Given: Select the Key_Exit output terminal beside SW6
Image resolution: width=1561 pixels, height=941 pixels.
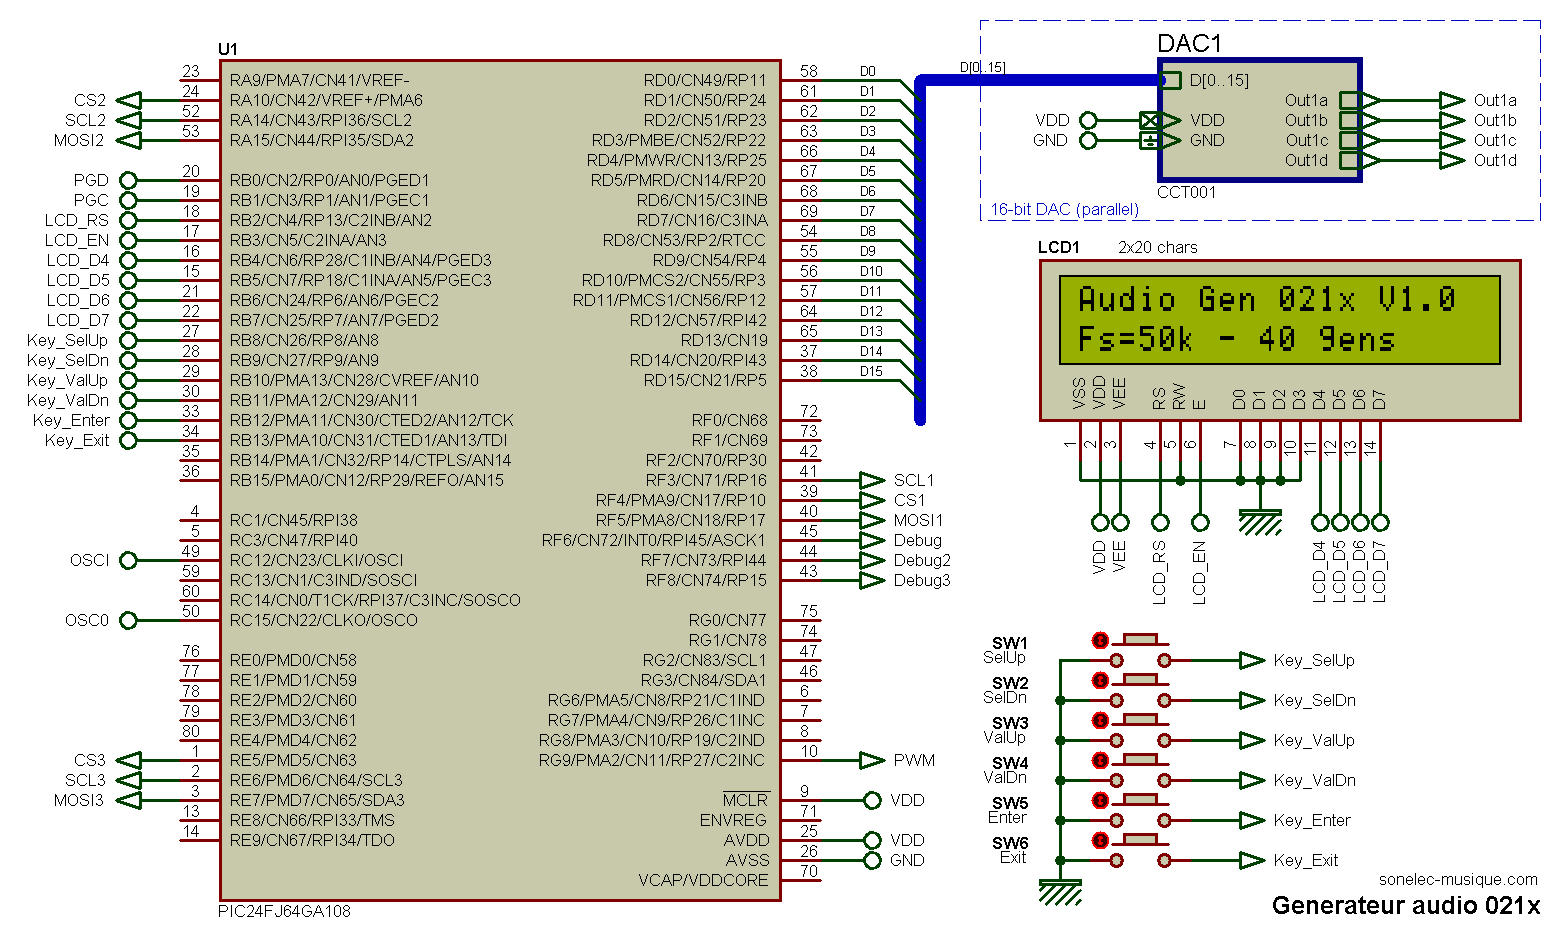Looking at the screenshot, I should coord(1252,860).
